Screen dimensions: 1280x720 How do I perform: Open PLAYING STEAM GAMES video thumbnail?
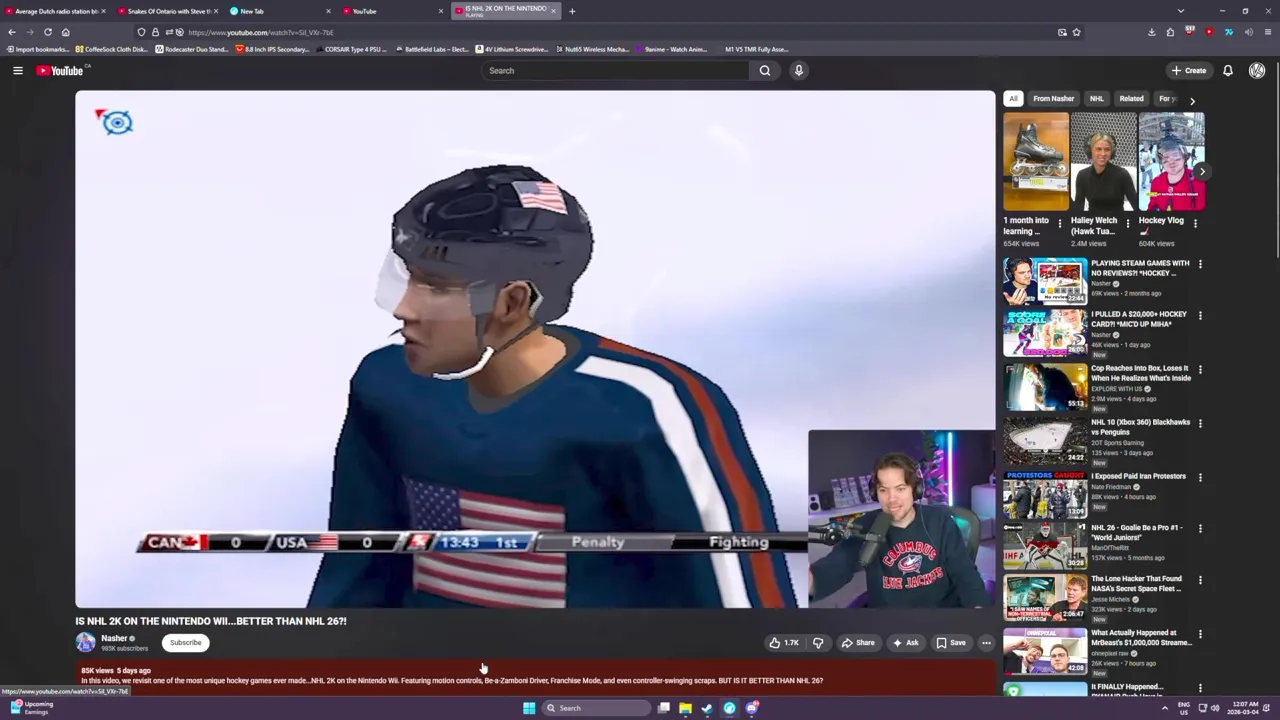tap(1045, 281)
